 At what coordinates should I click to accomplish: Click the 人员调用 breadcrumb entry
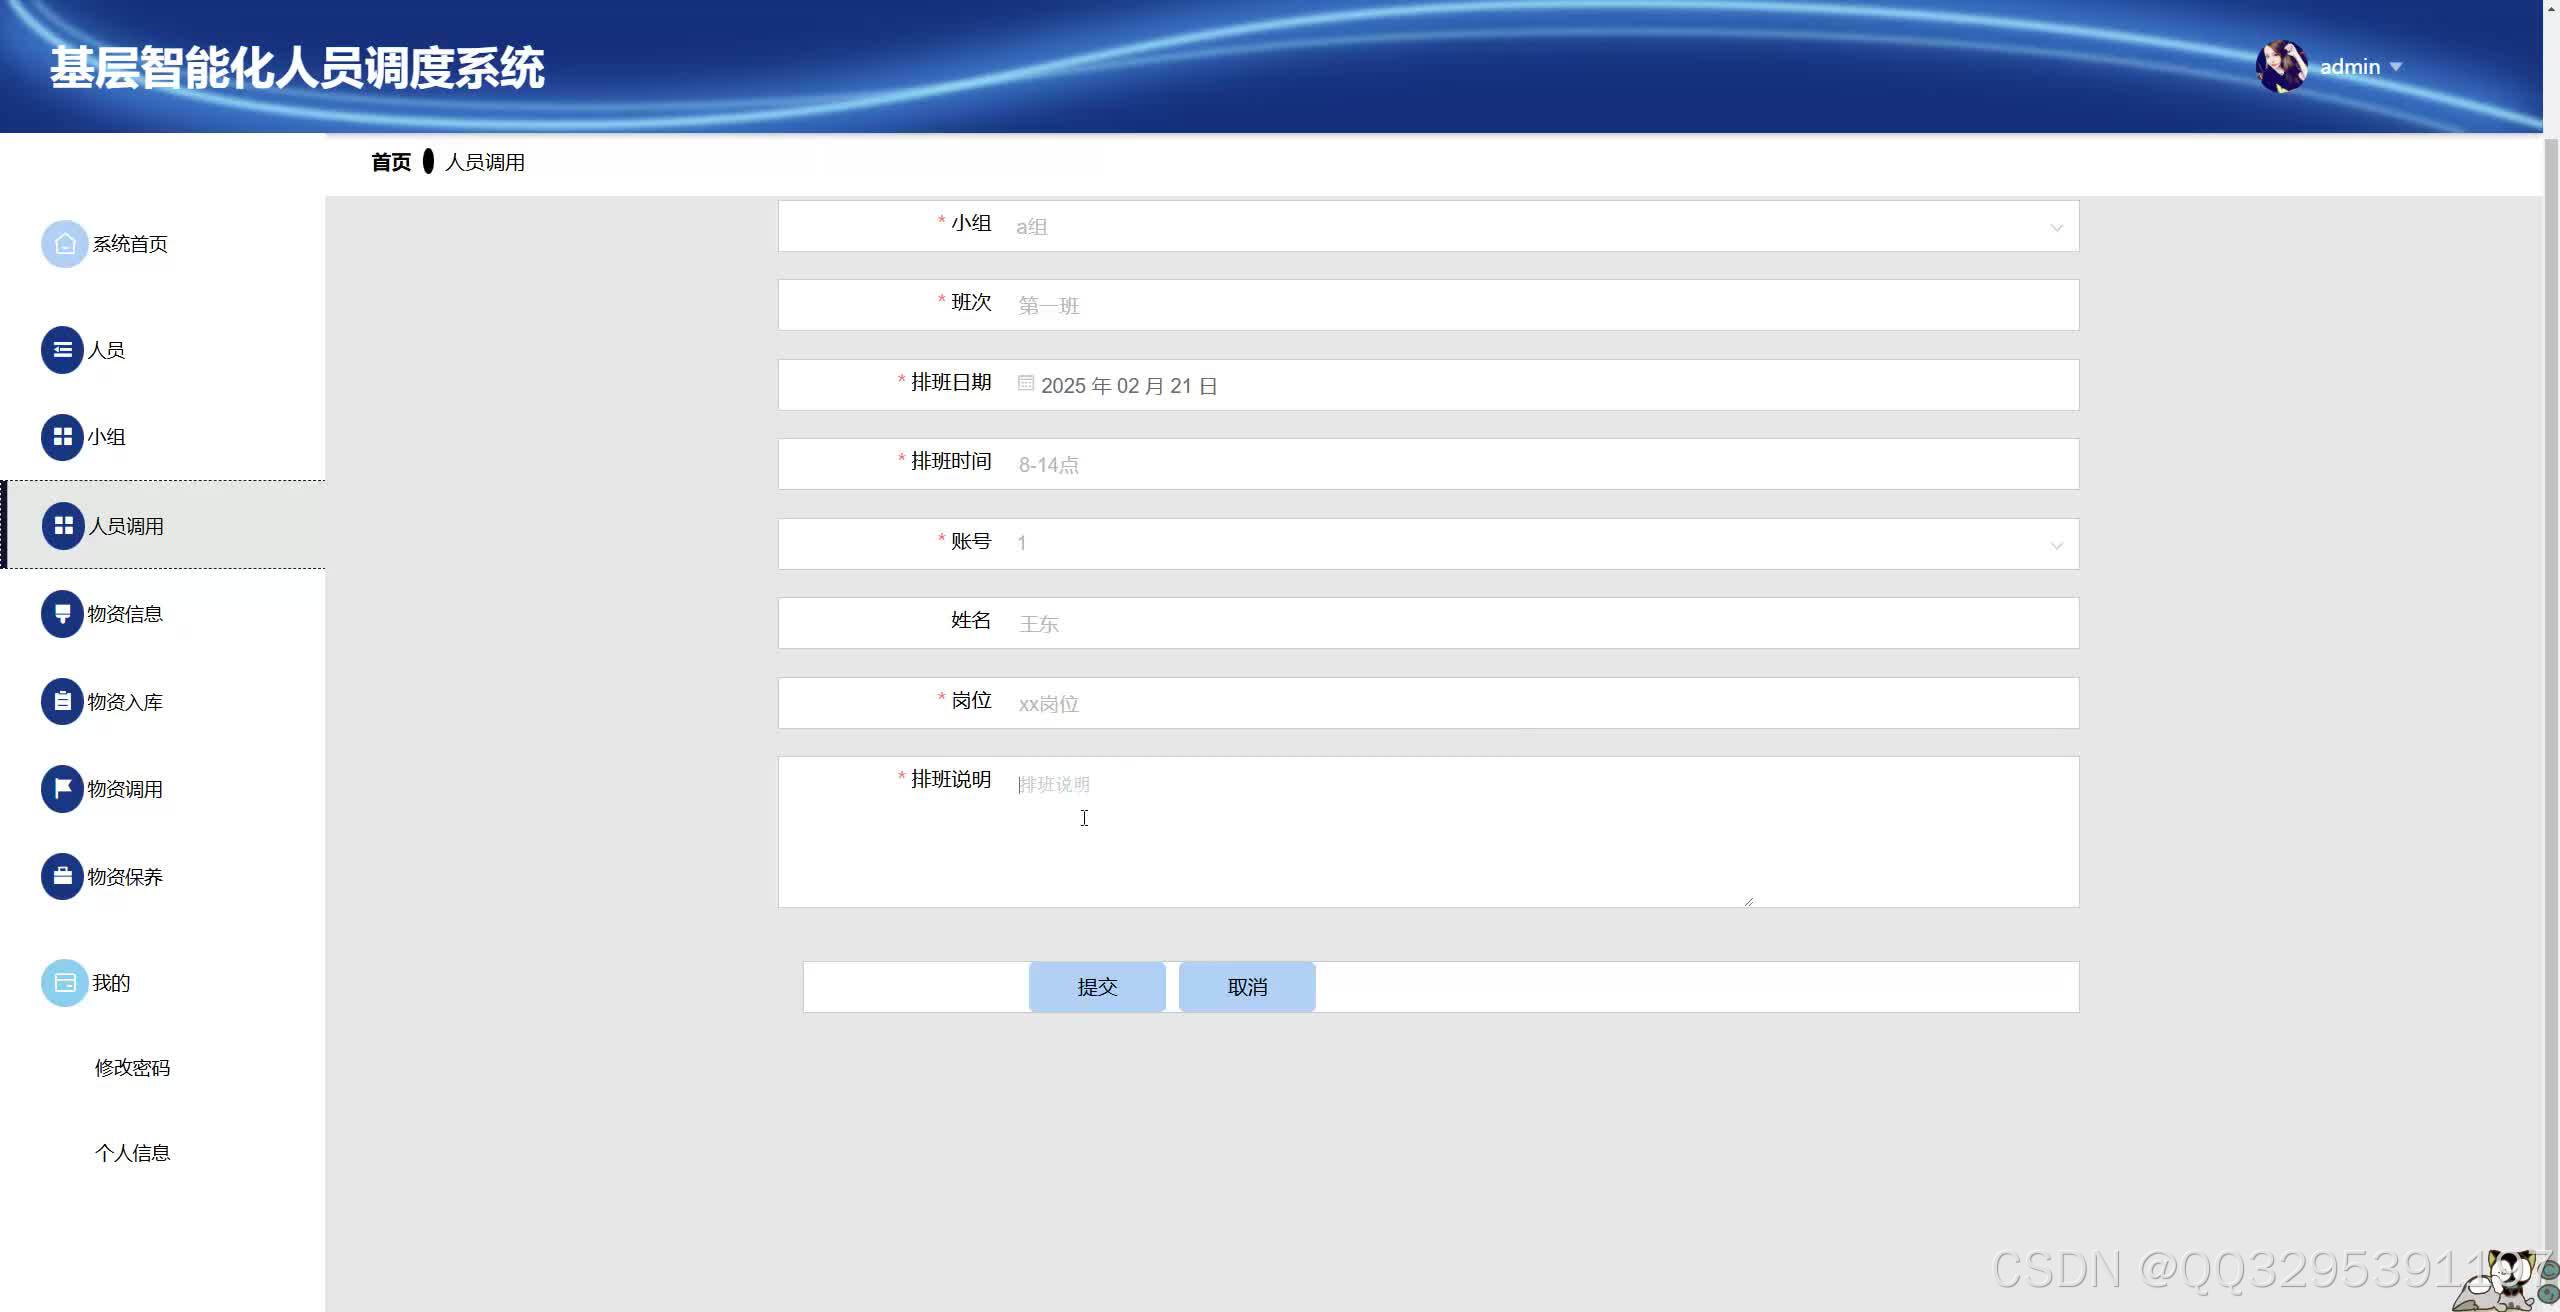pyautogui.click(x=483, y=162)
